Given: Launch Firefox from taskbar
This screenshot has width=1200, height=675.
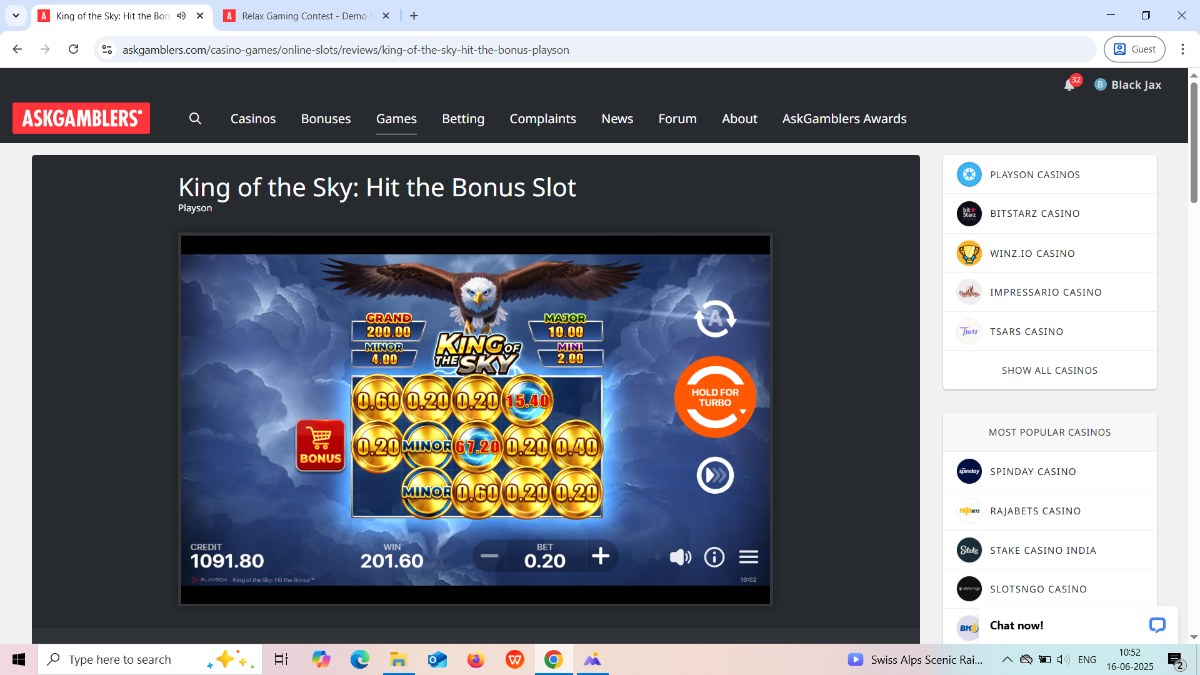Looking at the screenshot, I should point(476,659).
